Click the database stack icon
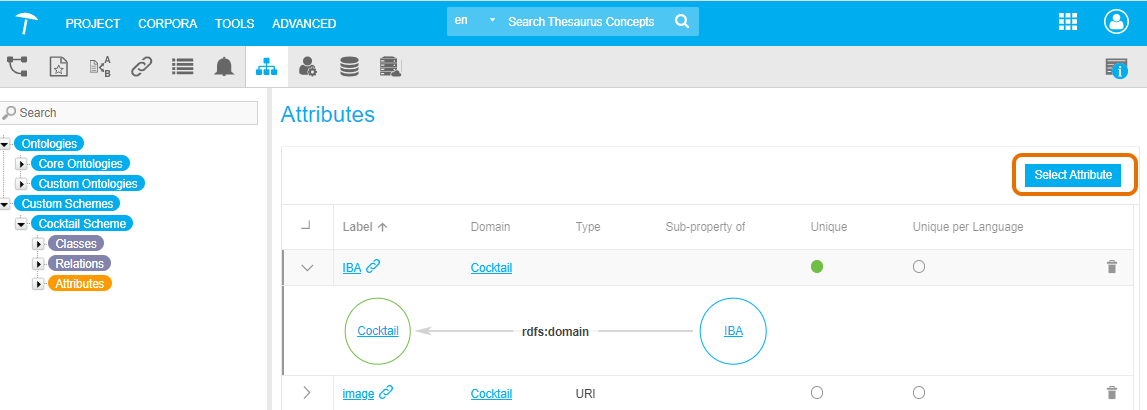This screenshot has width=1147, height=410. click(349, 66)
